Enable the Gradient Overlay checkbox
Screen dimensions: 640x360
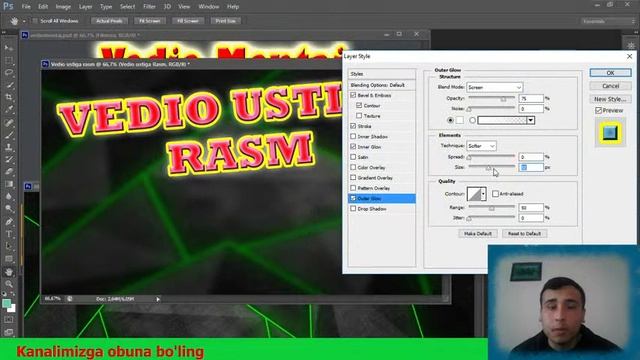(x=353, y=178)
